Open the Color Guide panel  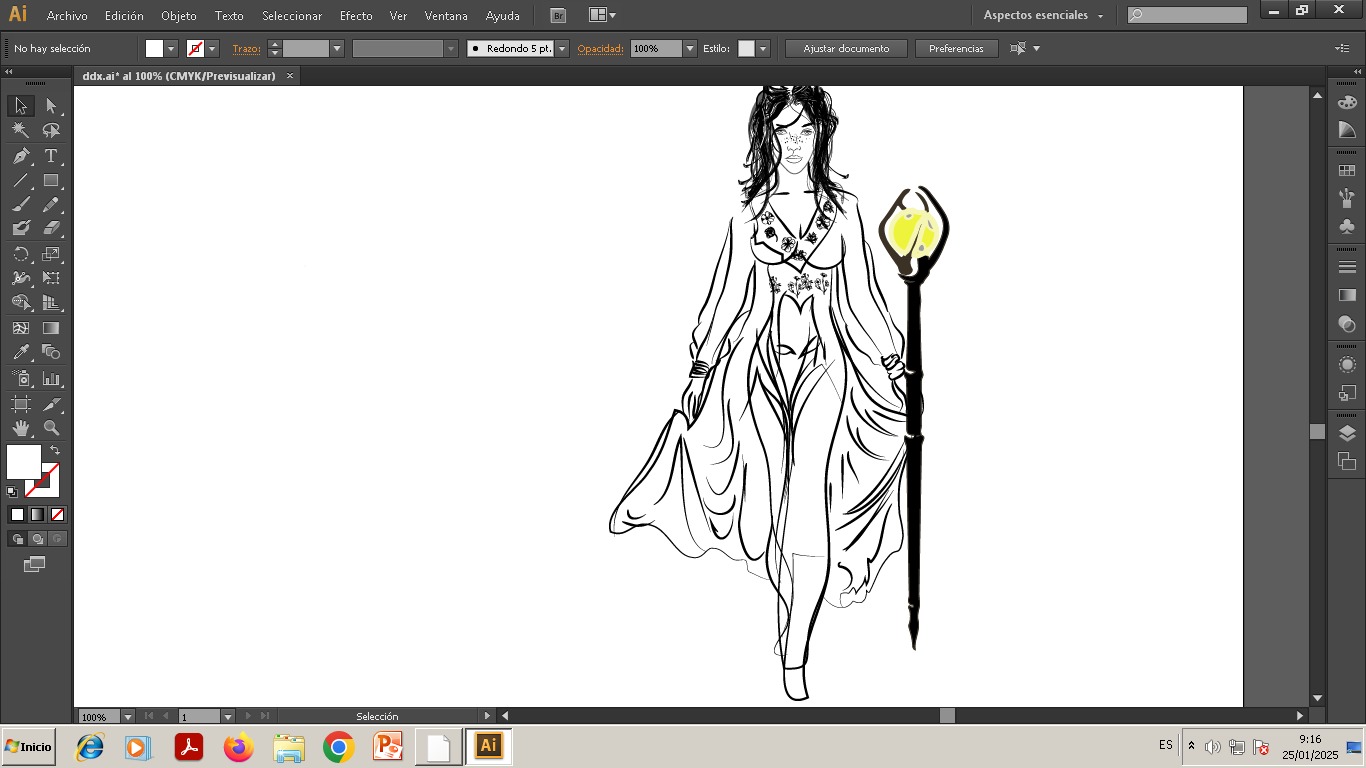pyautogui.click(x=1347, y=130)
